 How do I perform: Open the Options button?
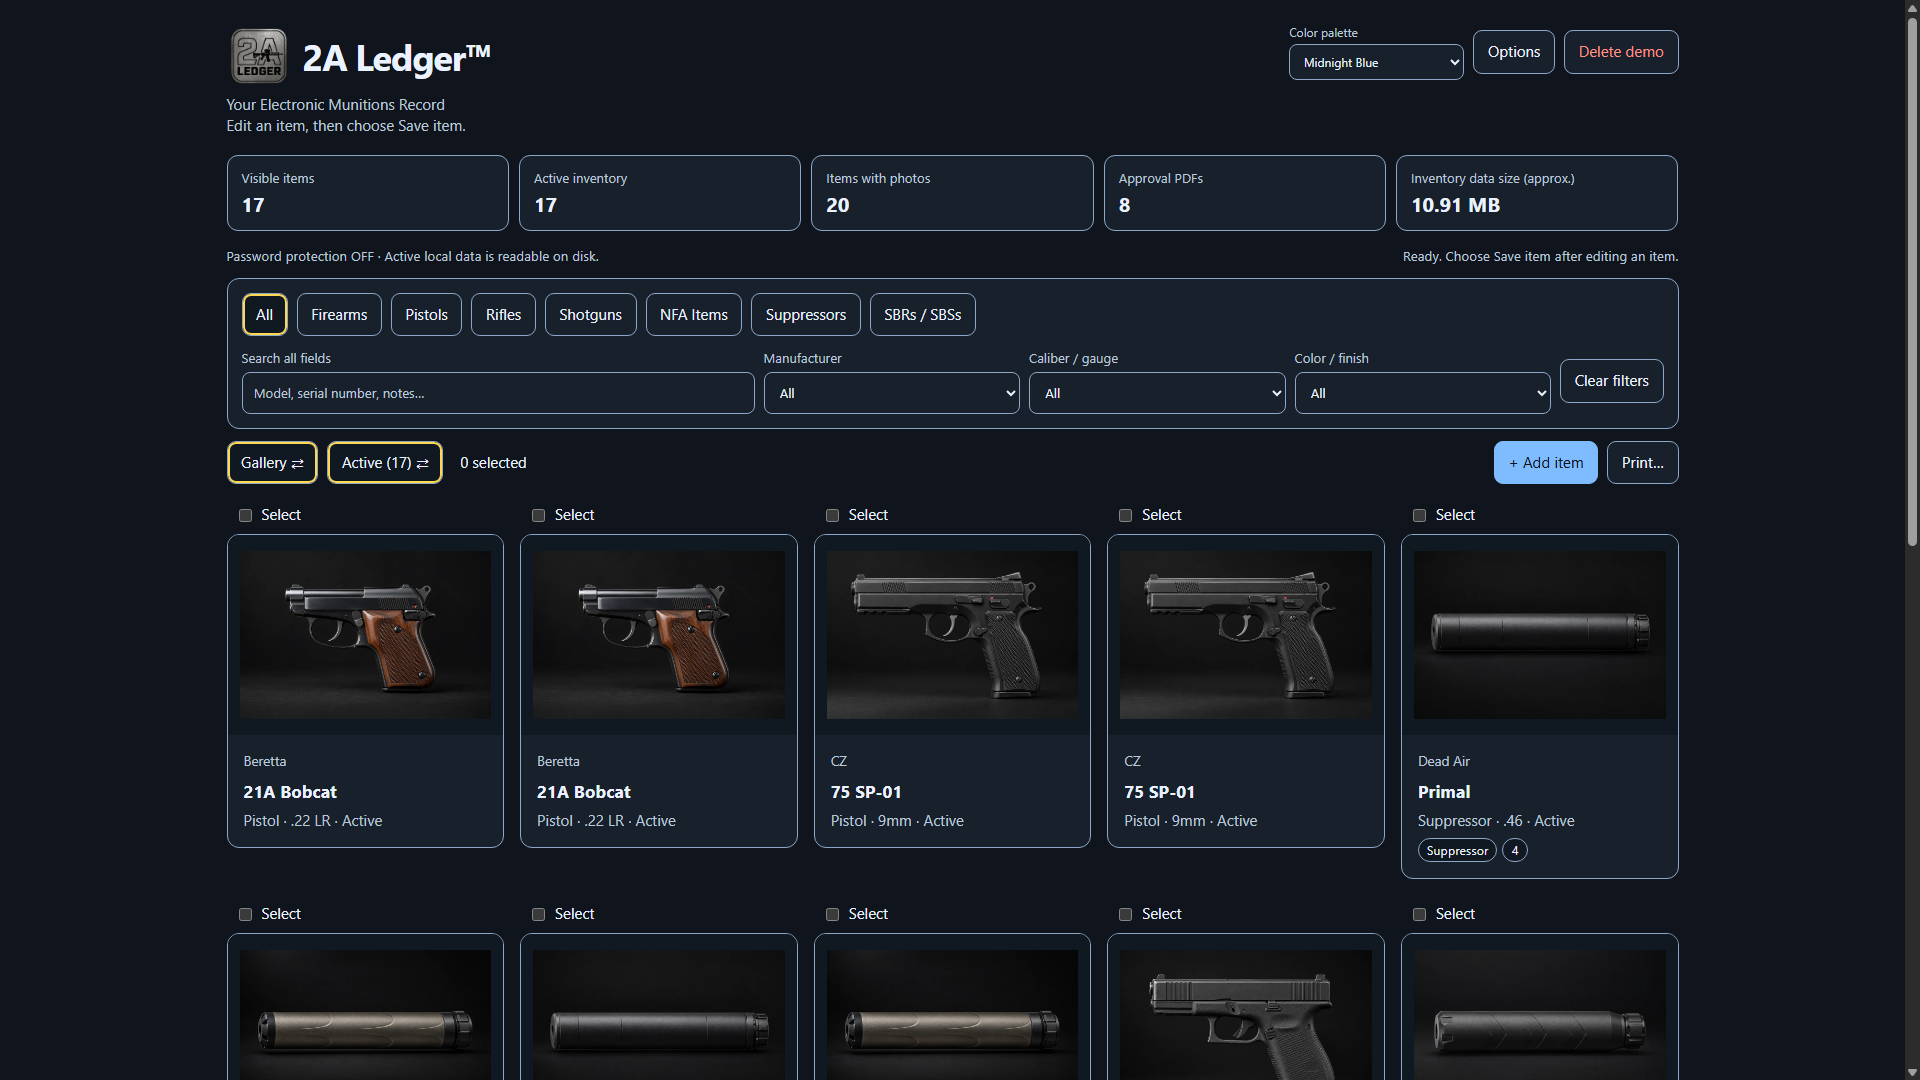point(1513,52)
